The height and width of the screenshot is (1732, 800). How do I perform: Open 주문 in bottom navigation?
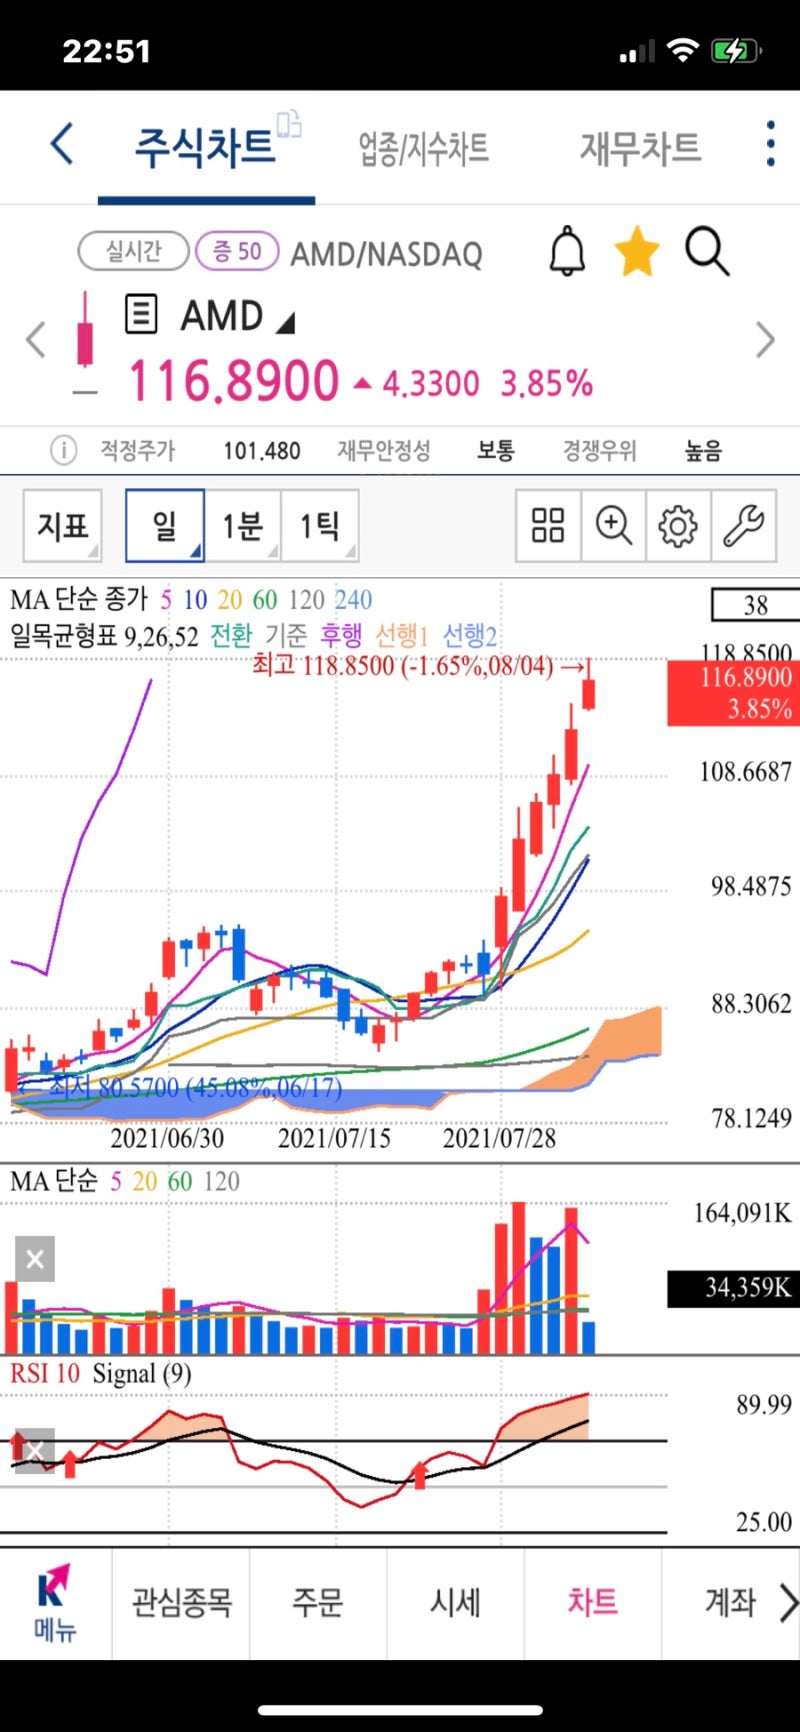pos(318,1603)
